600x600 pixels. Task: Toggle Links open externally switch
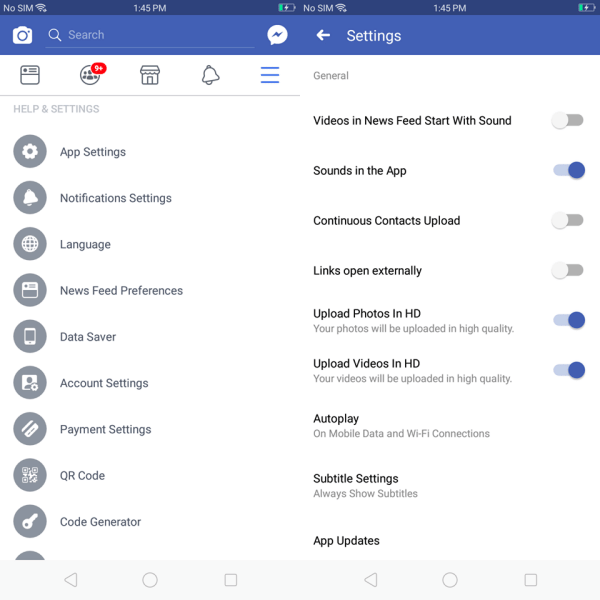[x=568, y=271]
